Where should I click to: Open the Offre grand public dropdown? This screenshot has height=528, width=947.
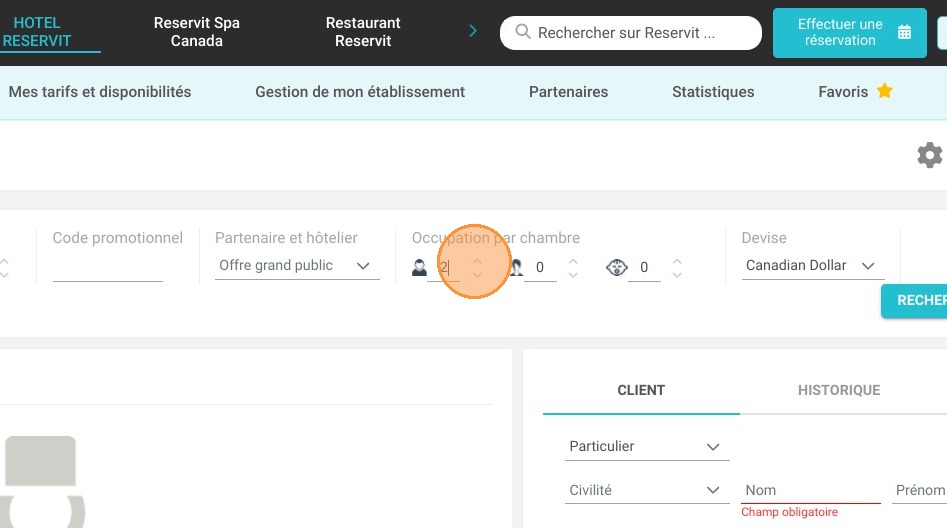click(297, 266)
